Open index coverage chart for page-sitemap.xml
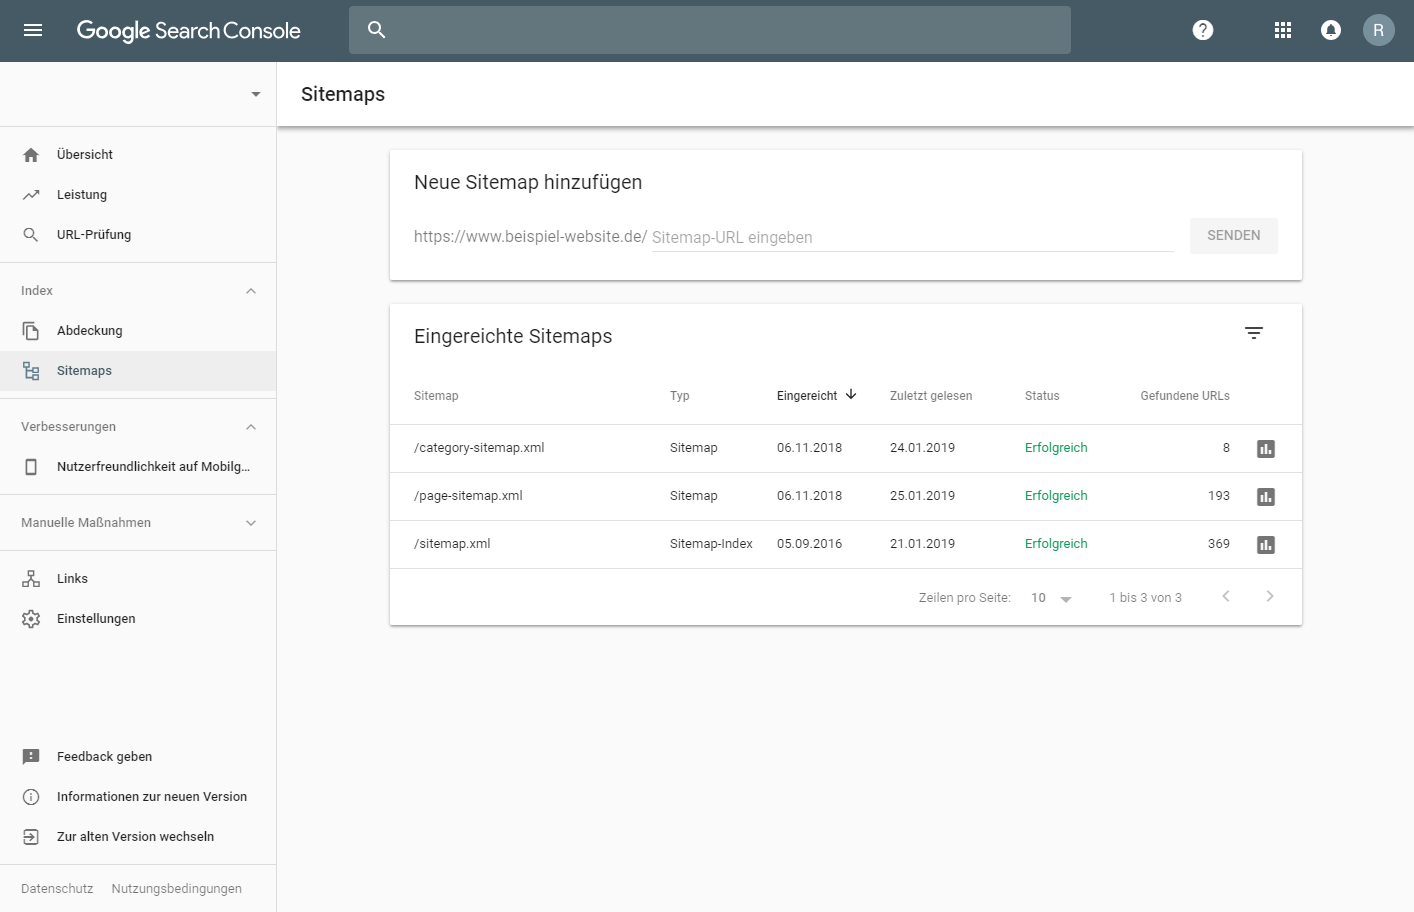Image resolution: width=1414 pixels, height=912 pixels. pos(1266,497)
